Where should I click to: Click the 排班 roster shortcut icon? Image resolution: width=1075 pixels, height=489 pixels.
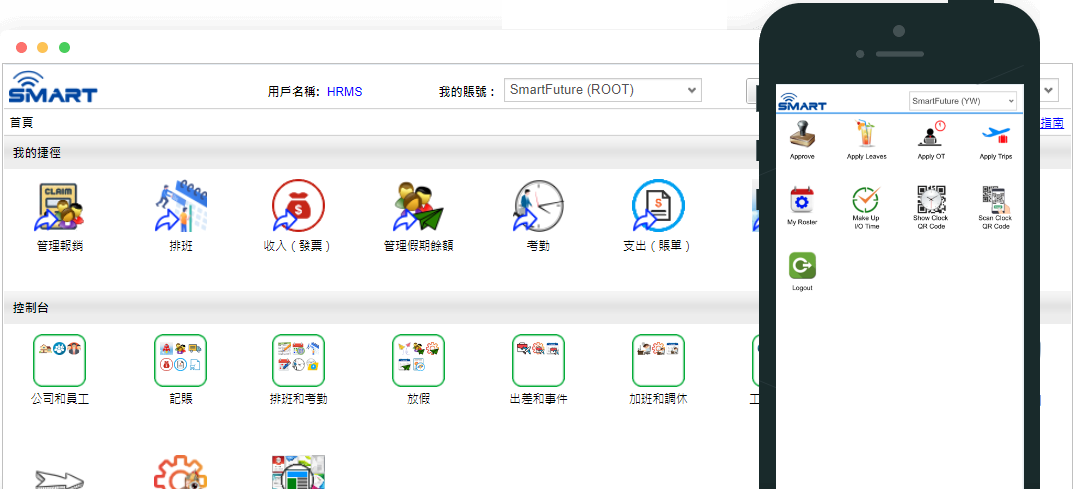tap(180, 206)
